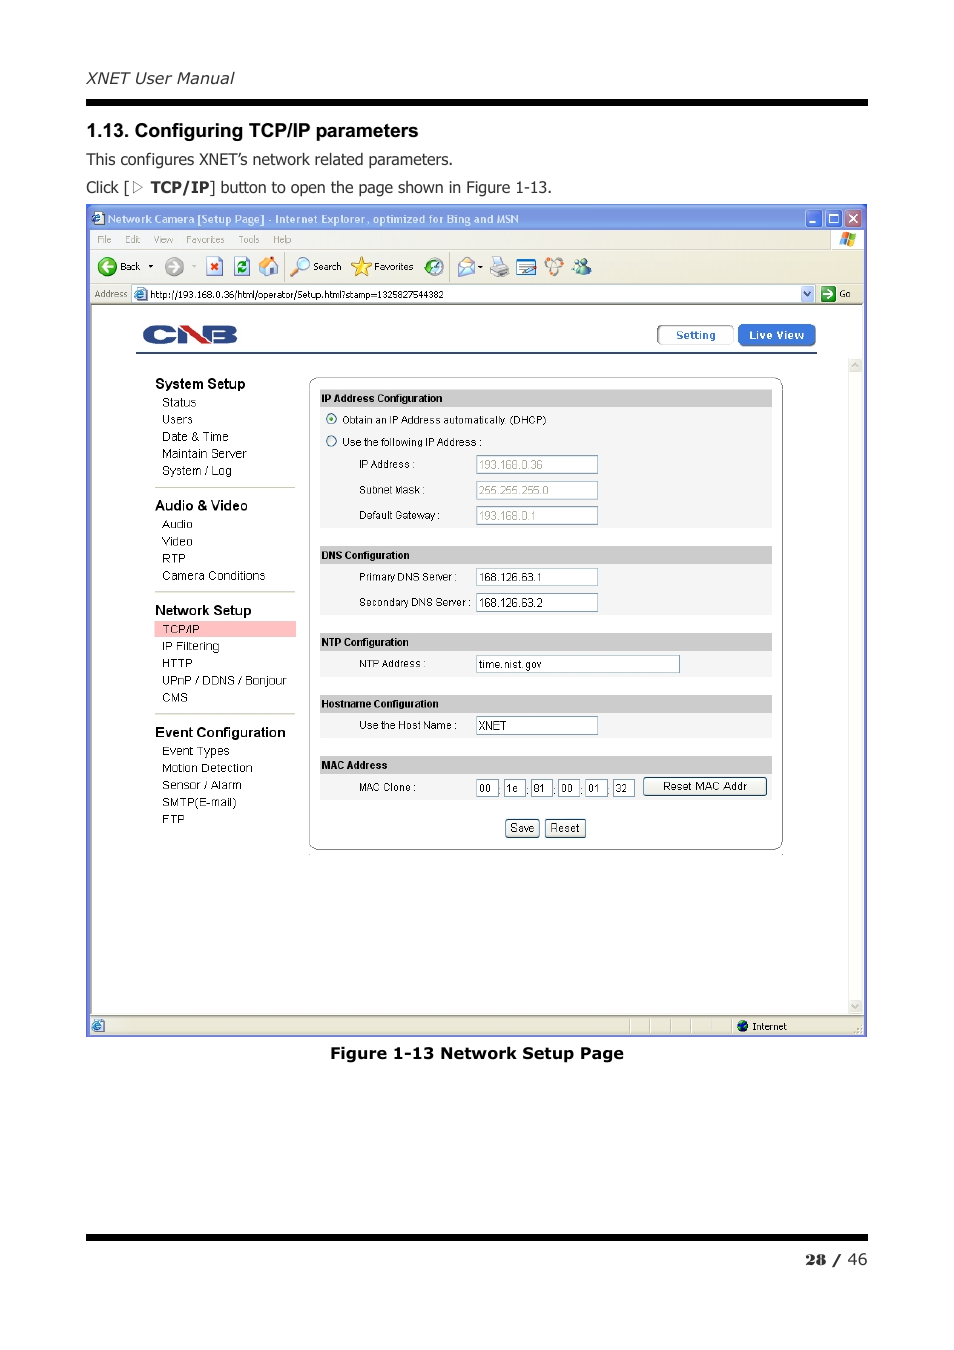The image size is (954, 1350).
Task: Click the Internet zone globe in status bar
Action: [x=742, y=1026]
